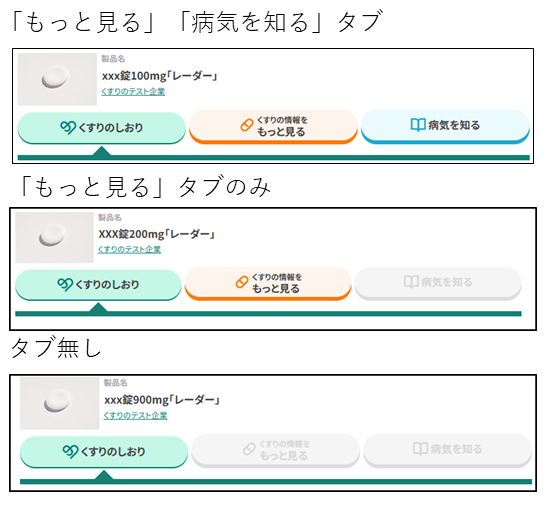This screenshot has width=557, height=509.
Task: Click greyed book icon in xxx錠900mg card
Action: point(420,449)
